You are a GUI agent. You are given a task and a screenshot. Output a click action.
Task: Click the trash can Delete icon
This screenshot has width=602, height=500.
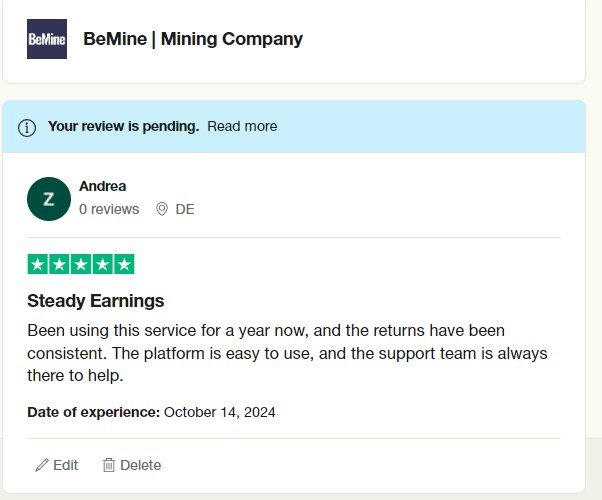coord(109,465)
